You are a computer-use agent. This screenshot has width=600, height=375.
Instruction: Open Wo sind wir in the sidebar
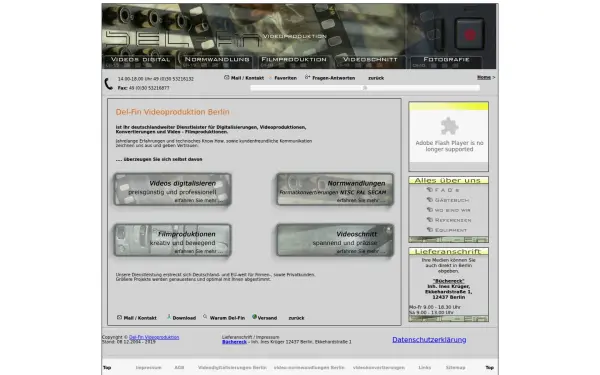(x=453, y=210)
